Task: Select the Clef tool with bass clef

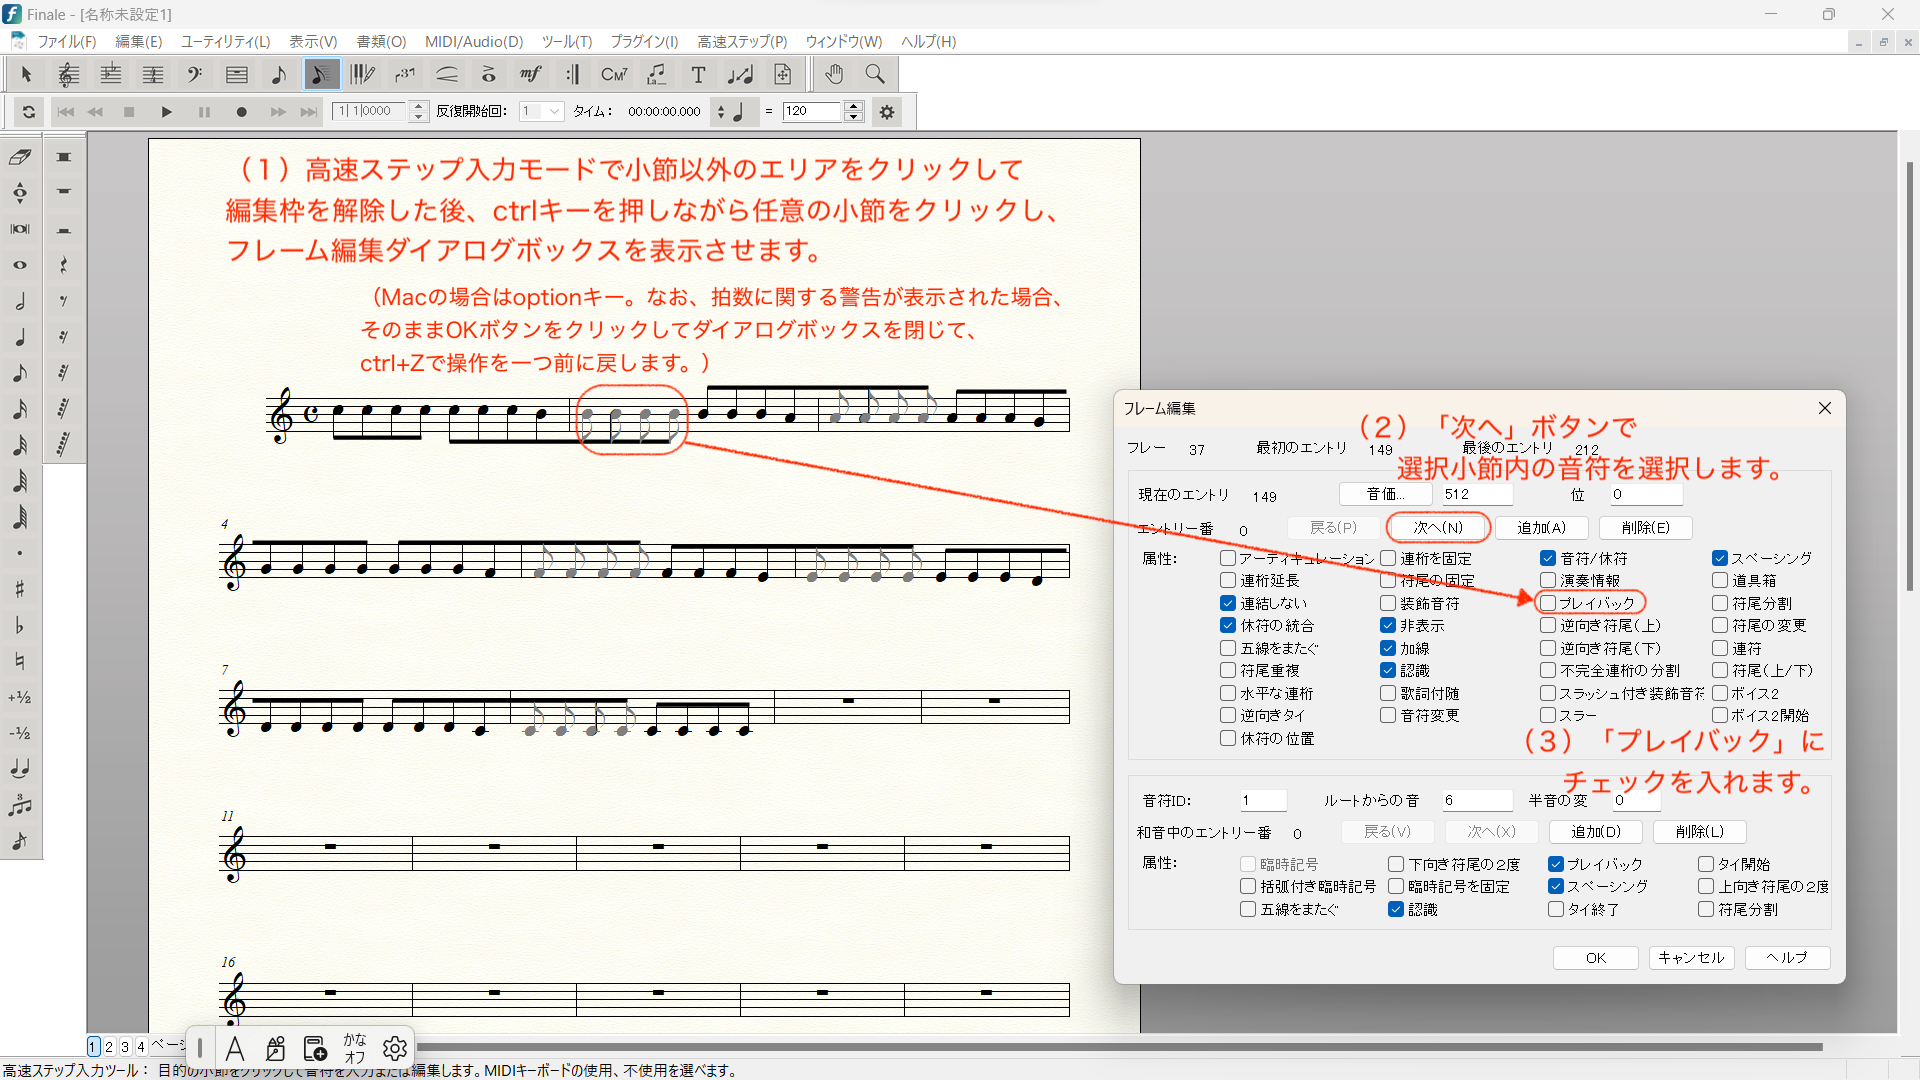Action: pos(195,74)
